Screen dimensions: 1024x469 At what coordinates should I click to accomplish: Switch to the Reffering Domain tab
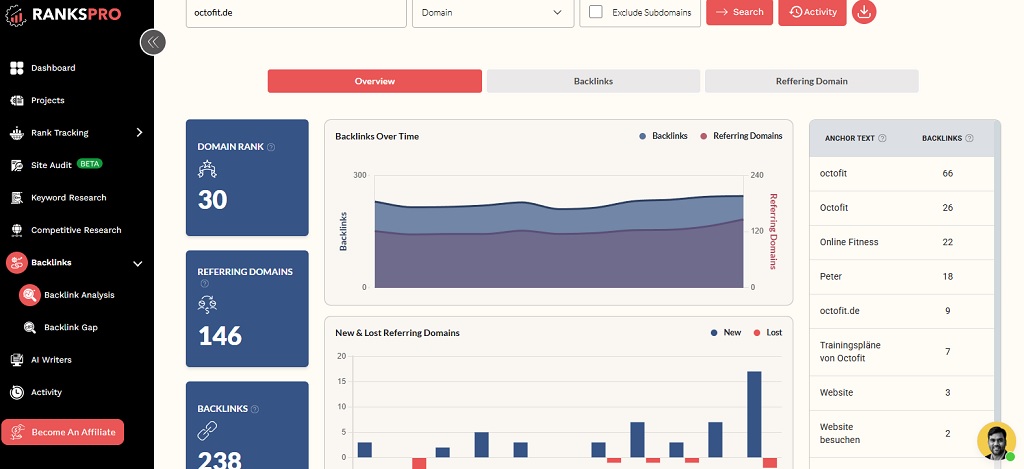[812, 81]
